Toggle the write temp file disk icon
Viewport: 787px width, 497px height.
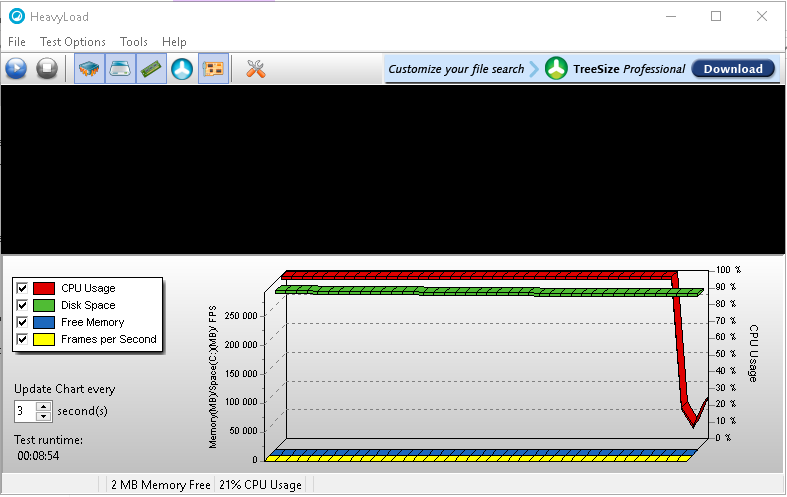(x=121, y=69)
